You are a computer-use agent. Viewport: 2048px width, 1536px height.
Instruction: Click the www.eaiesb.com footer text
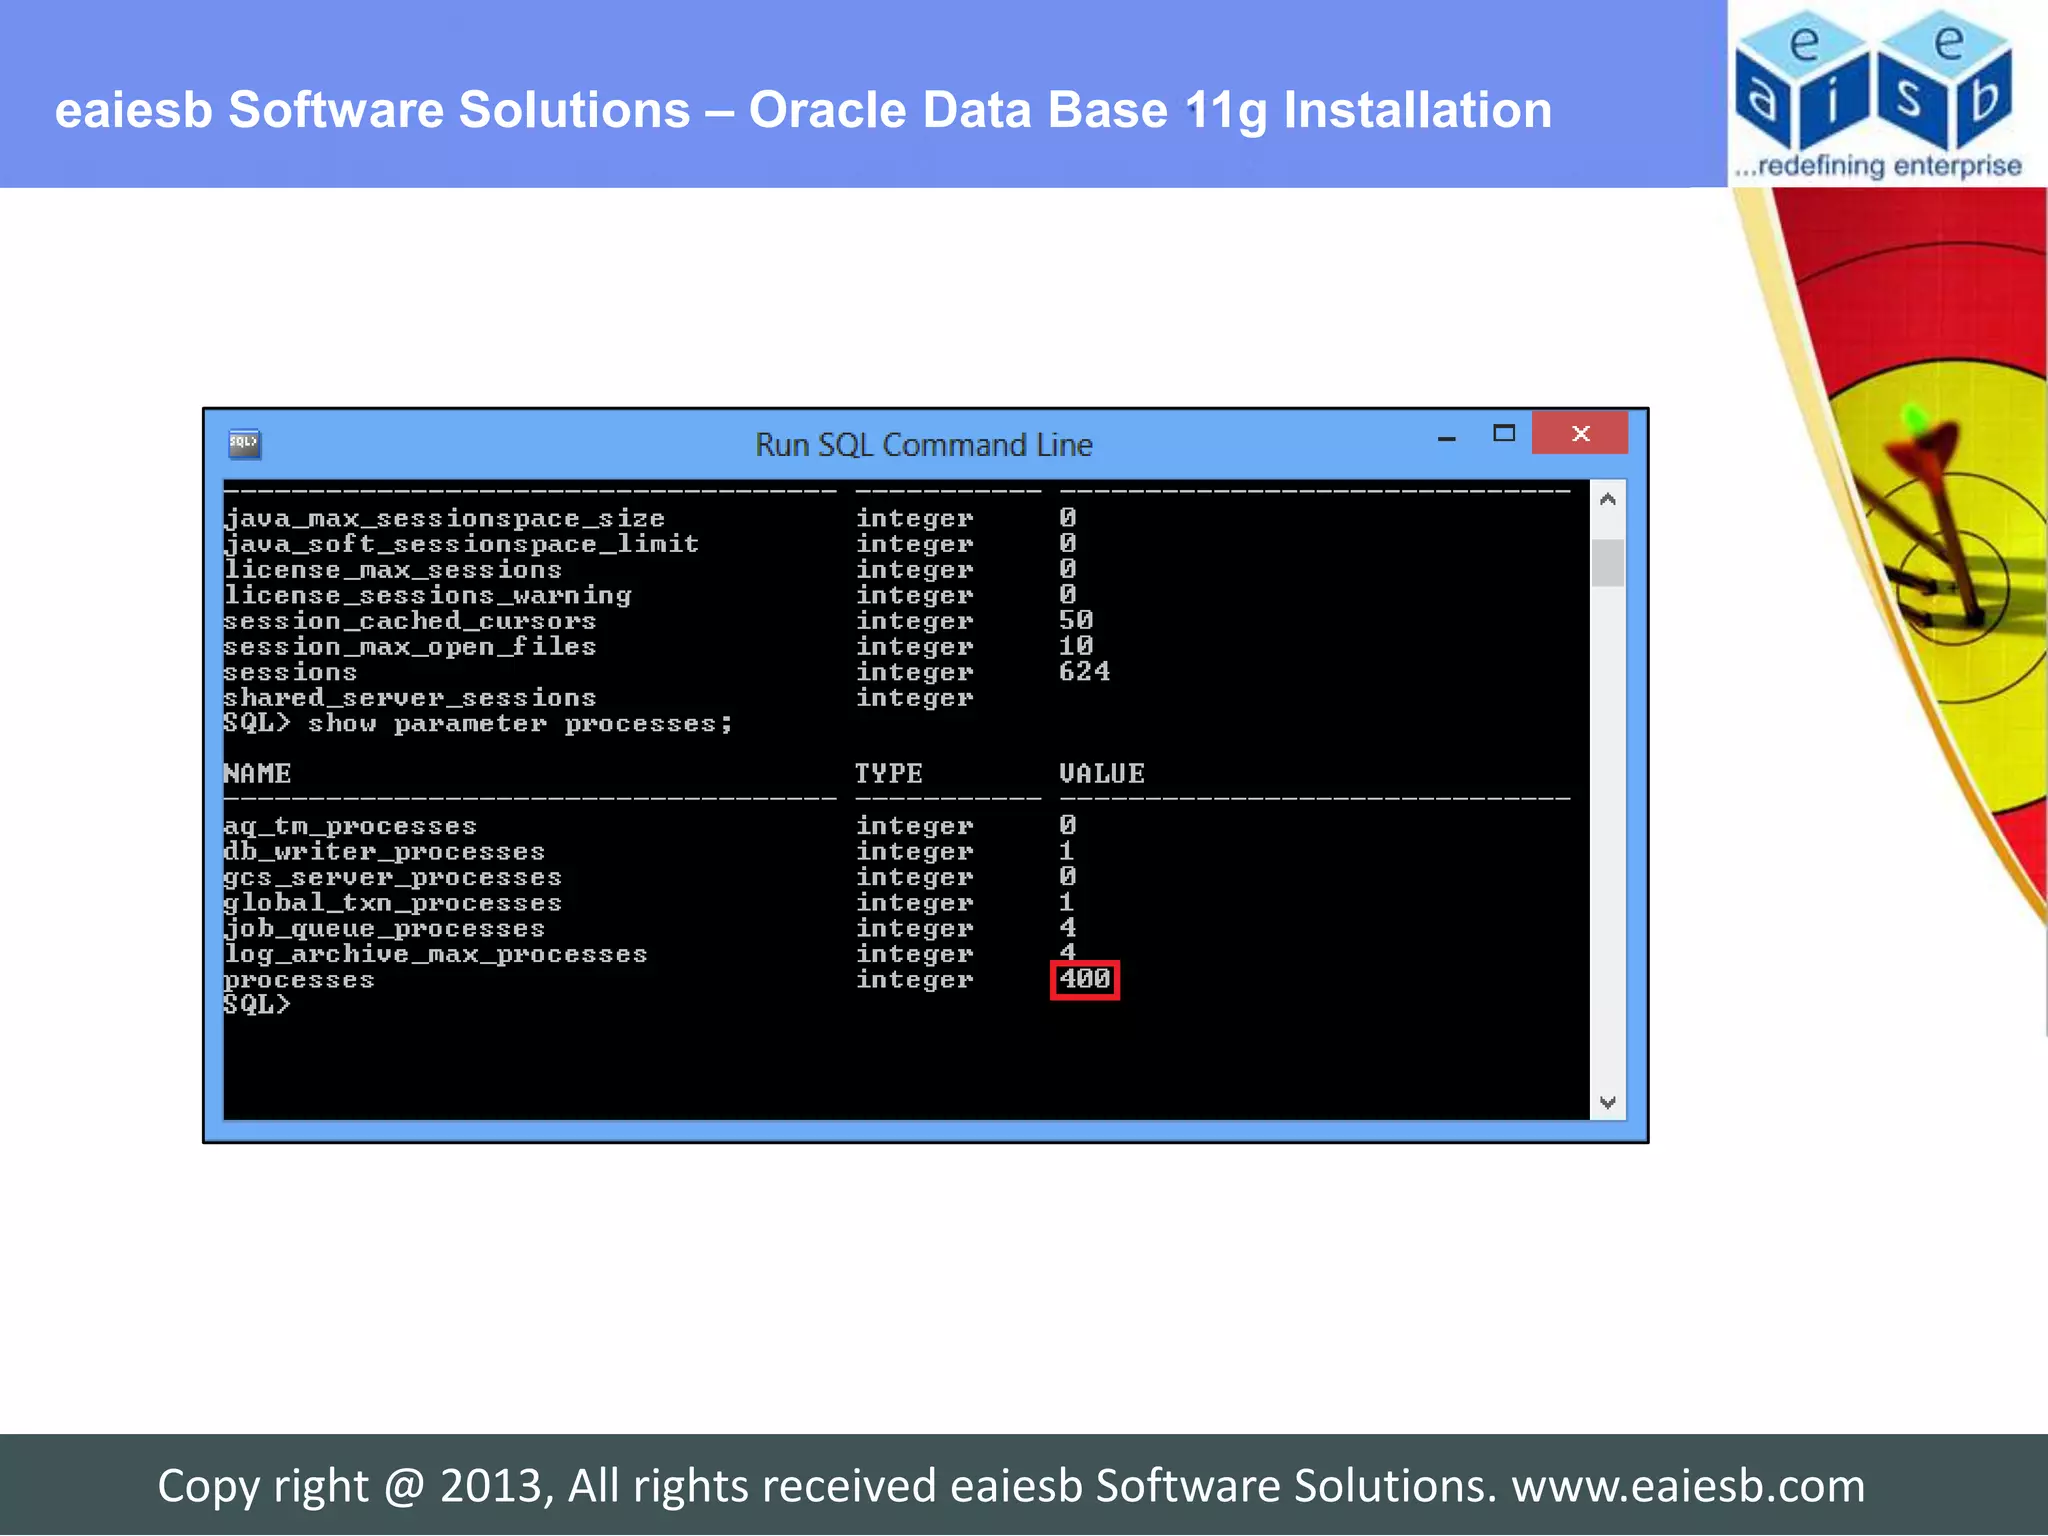coord(1688,1485)
